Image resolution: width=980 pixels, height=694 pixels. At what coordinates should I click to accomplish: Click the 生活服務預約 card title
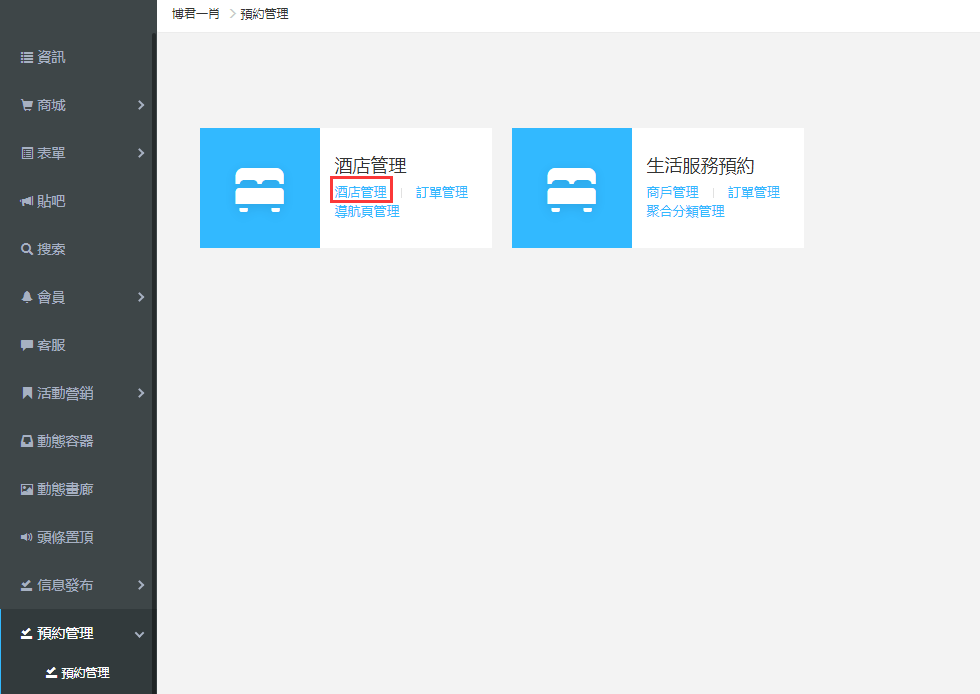pos(700,166)
